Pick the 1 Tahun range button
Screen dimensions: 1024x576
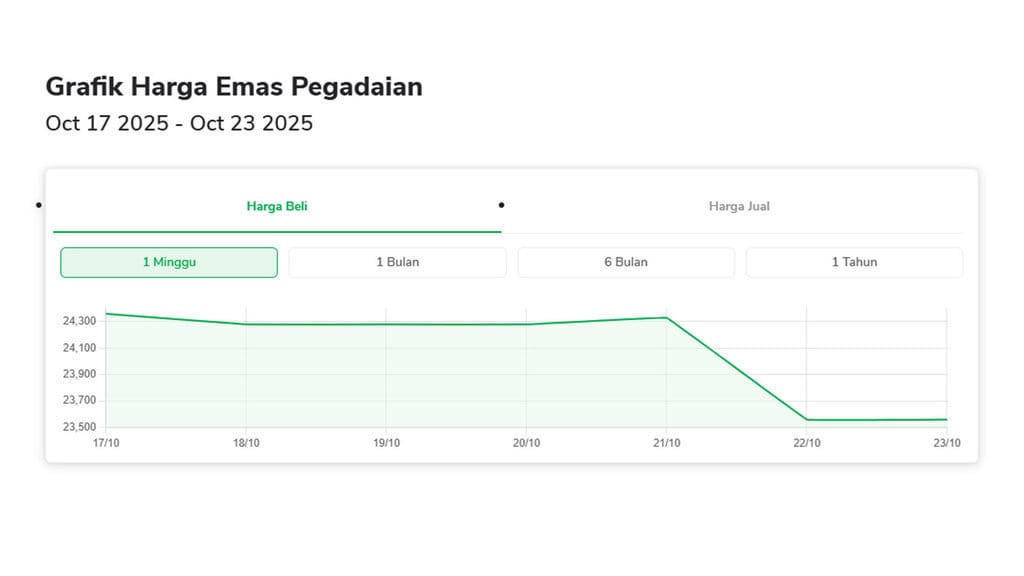tap(854, 262)
